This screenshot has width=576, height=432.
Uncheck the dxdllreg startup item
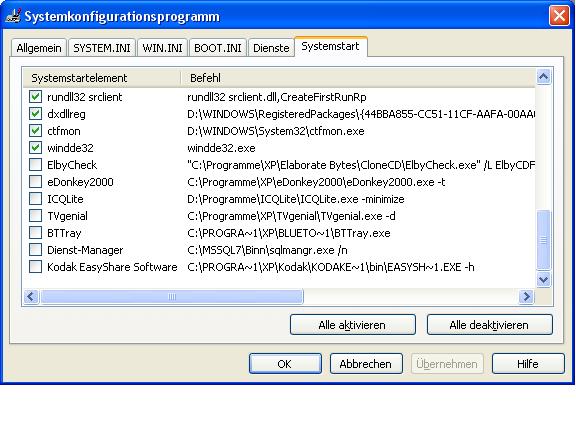35,114
